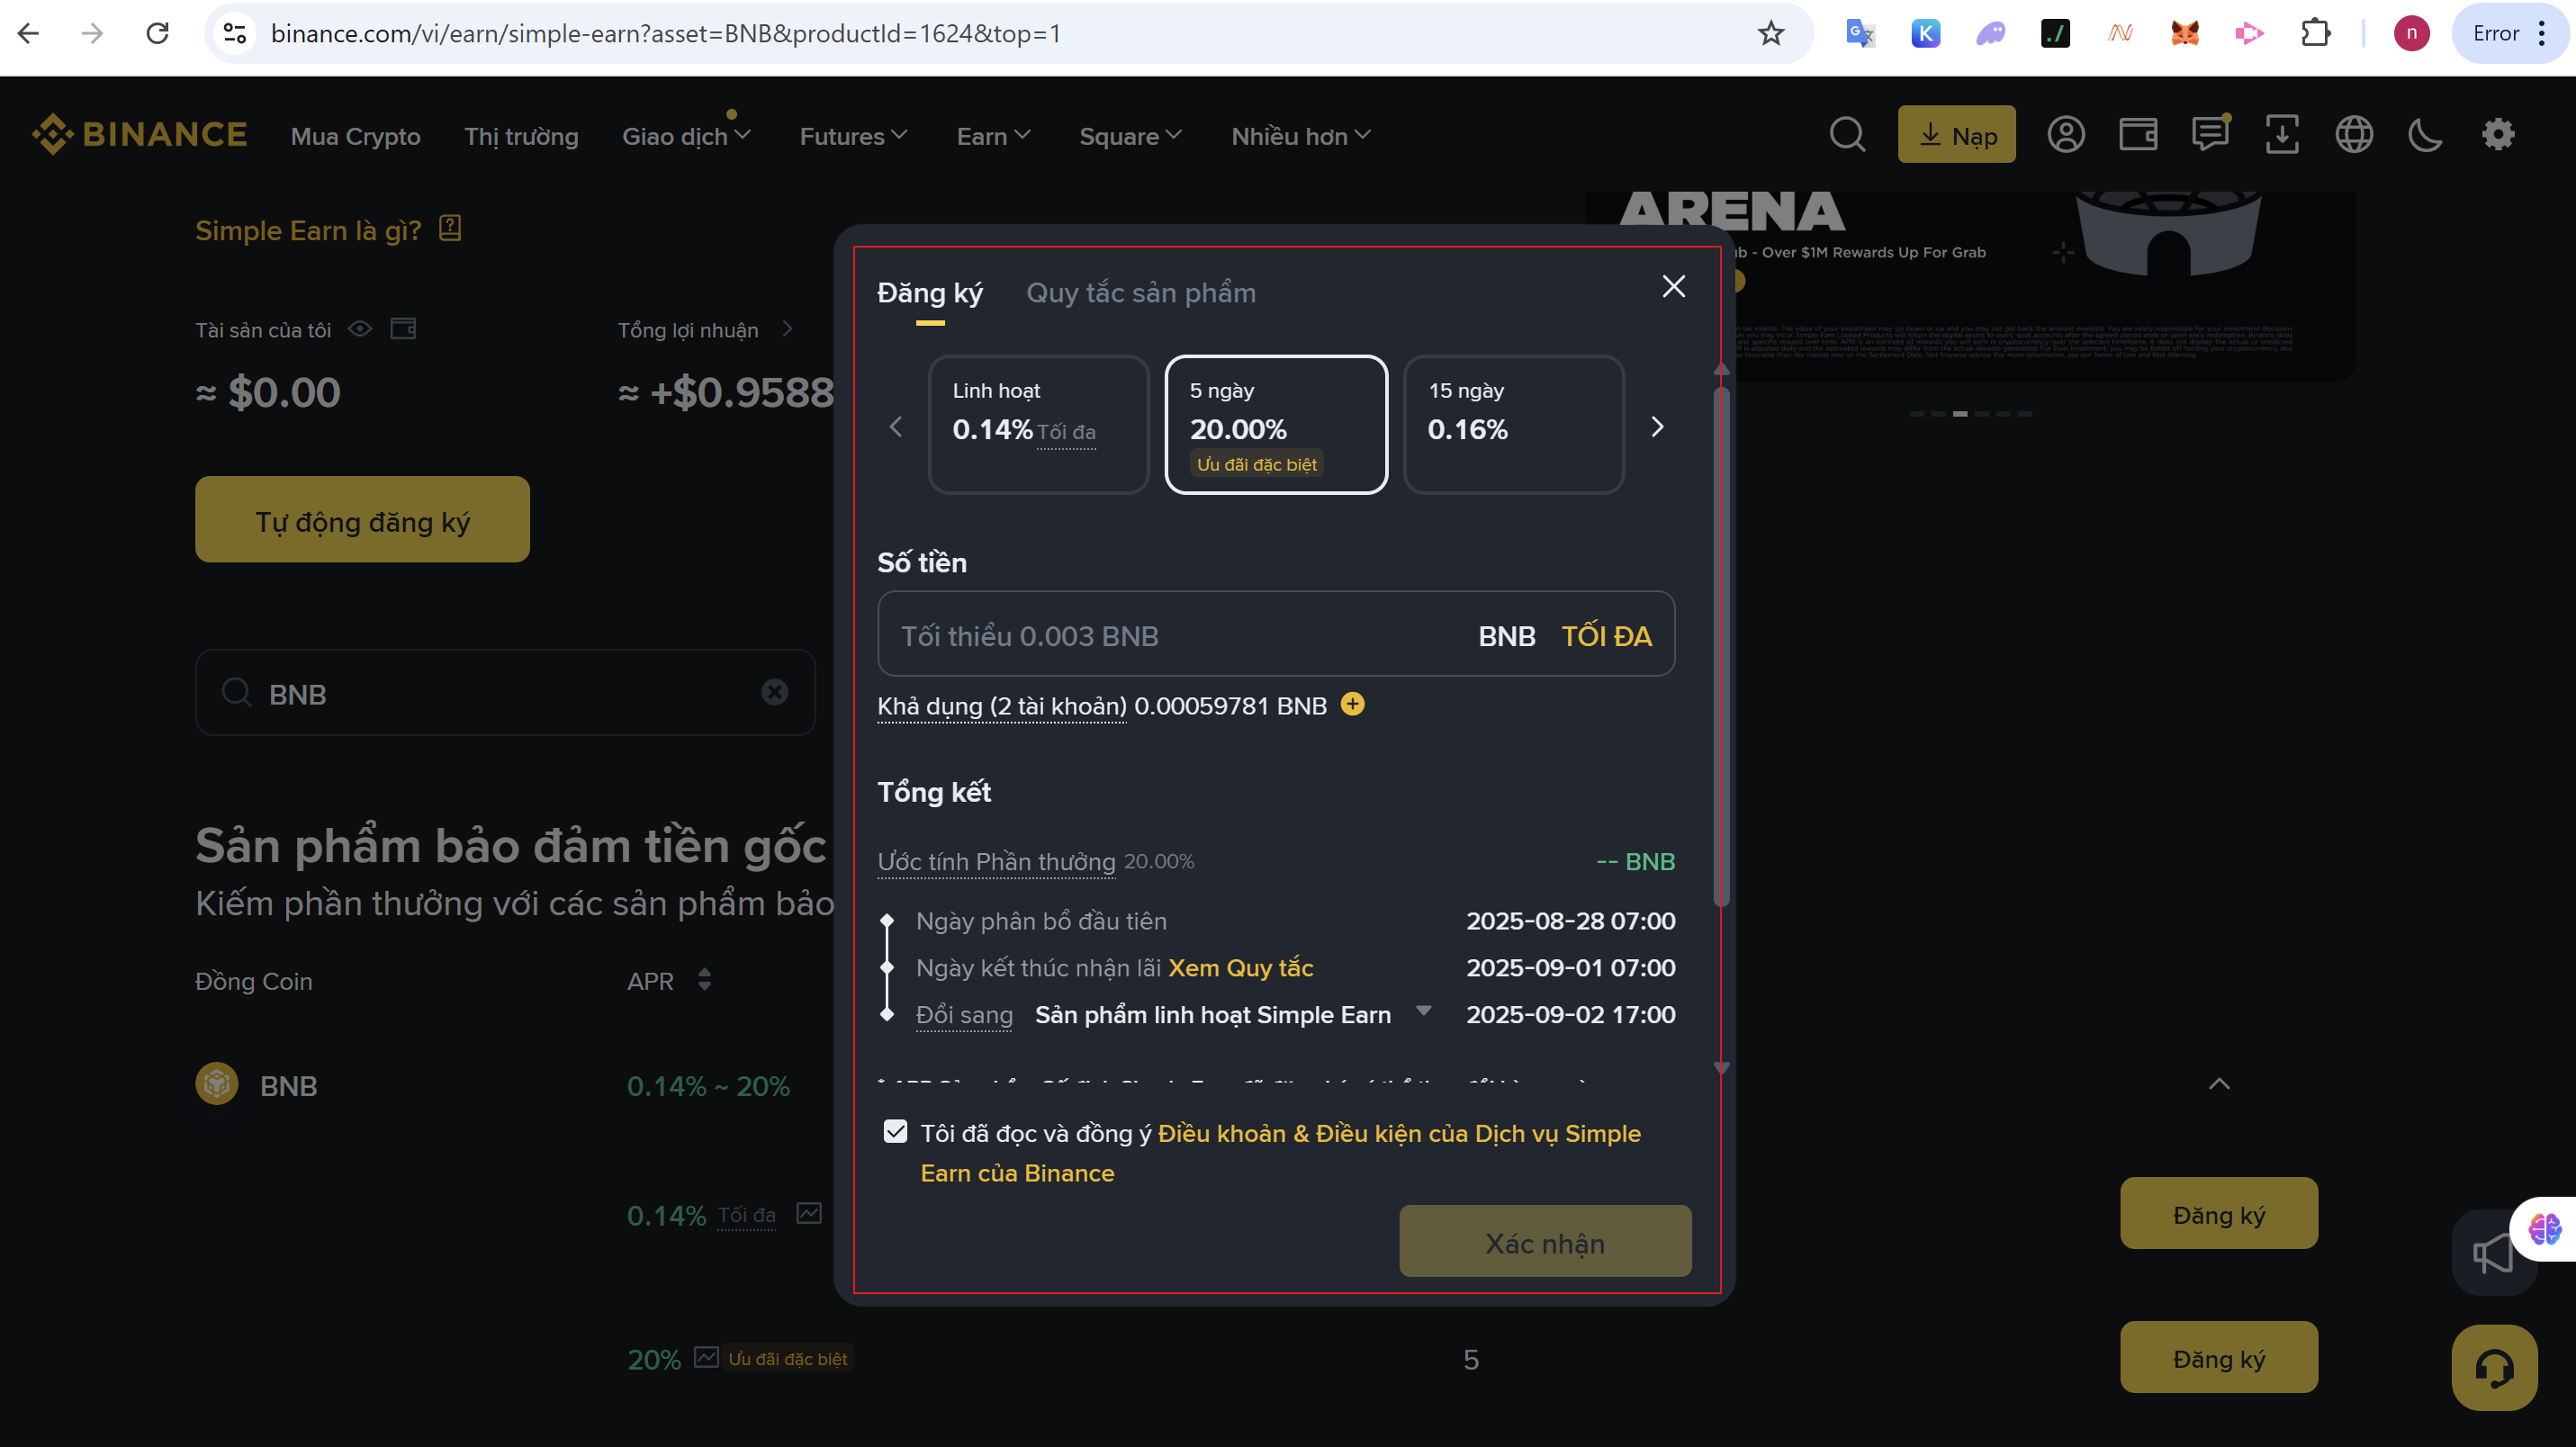Select the 15 ngày duration option
The height and width of the screenshot is (1447, 2576).
point(1513,424)
